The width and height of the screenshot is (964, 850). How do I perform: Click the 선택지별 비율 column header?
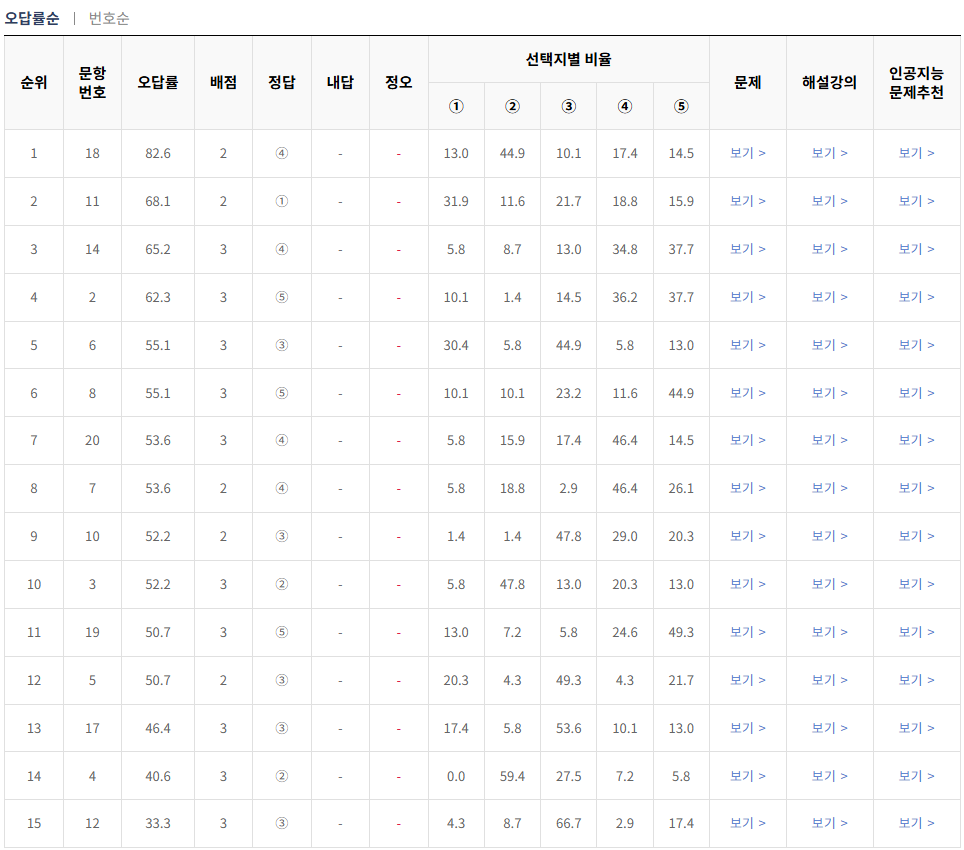(x=568, y=60)
